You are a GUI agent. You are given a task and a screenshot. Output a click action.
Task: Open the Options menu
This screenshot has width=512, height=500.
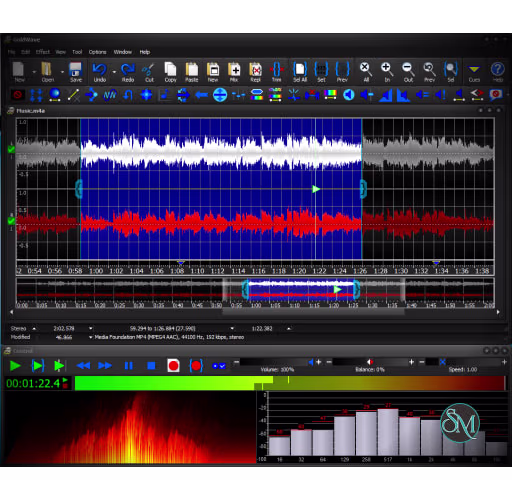(97, 52)
